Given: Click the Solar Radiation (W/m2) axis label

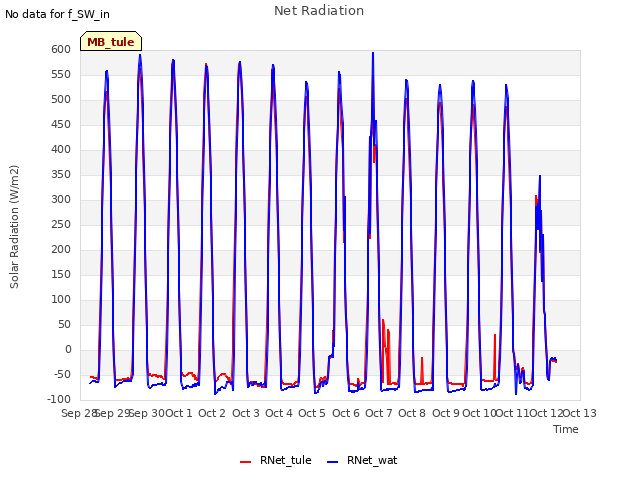Looking at the screenshot, I should tap(14, 227).
